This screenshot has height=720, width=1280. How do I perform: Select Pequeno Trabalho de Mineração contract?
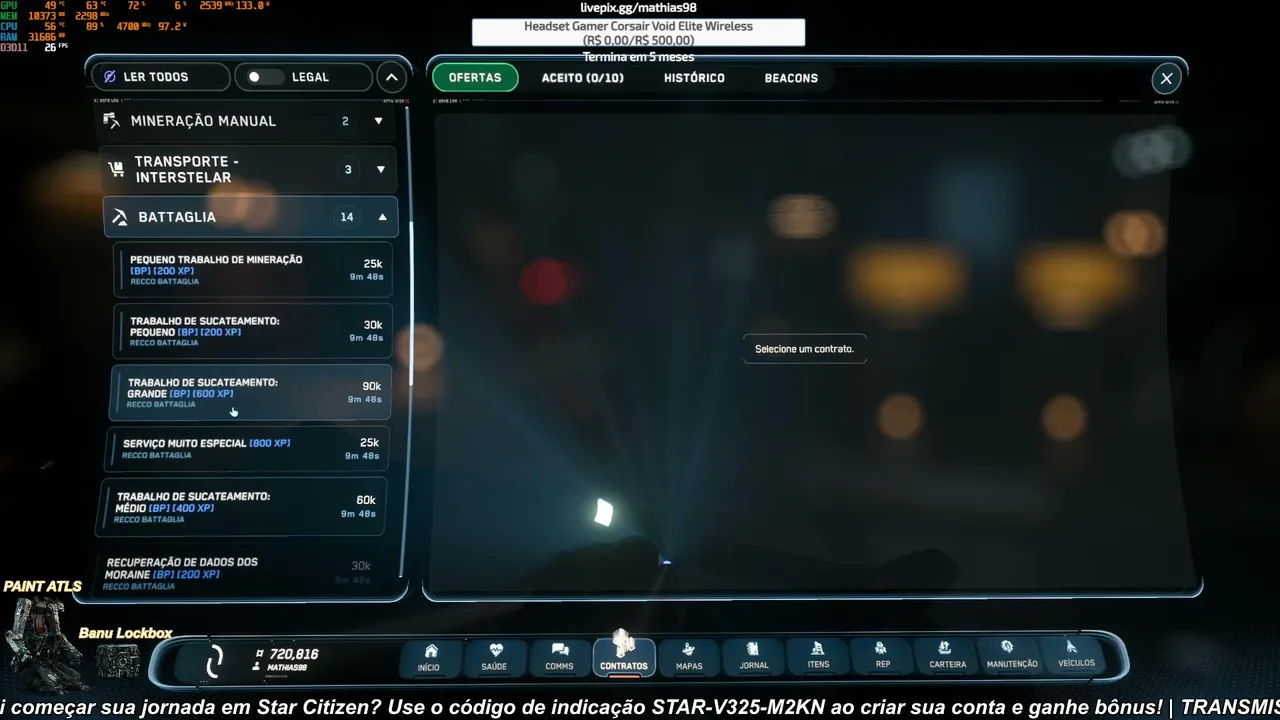253,270
